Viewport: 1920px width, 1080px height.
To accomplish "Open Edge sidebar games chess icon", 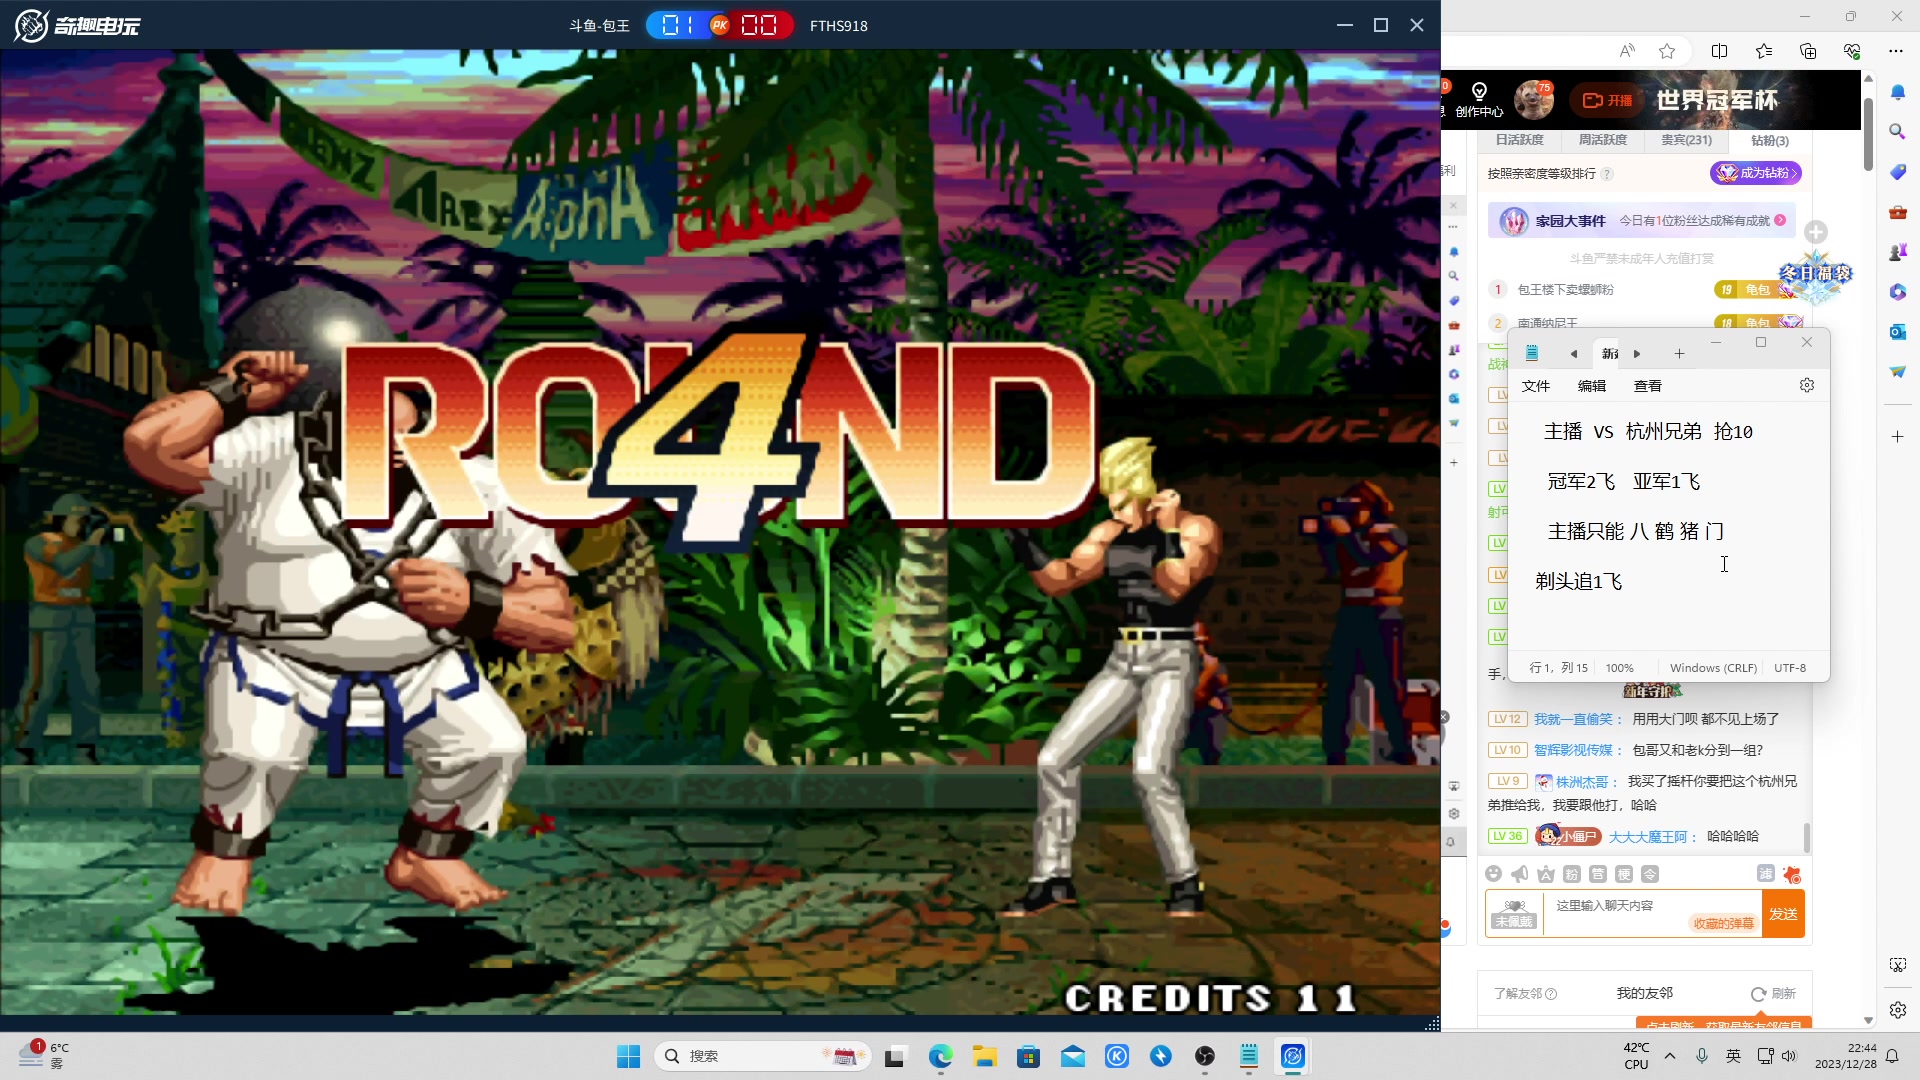I will tap(1898, 252).
